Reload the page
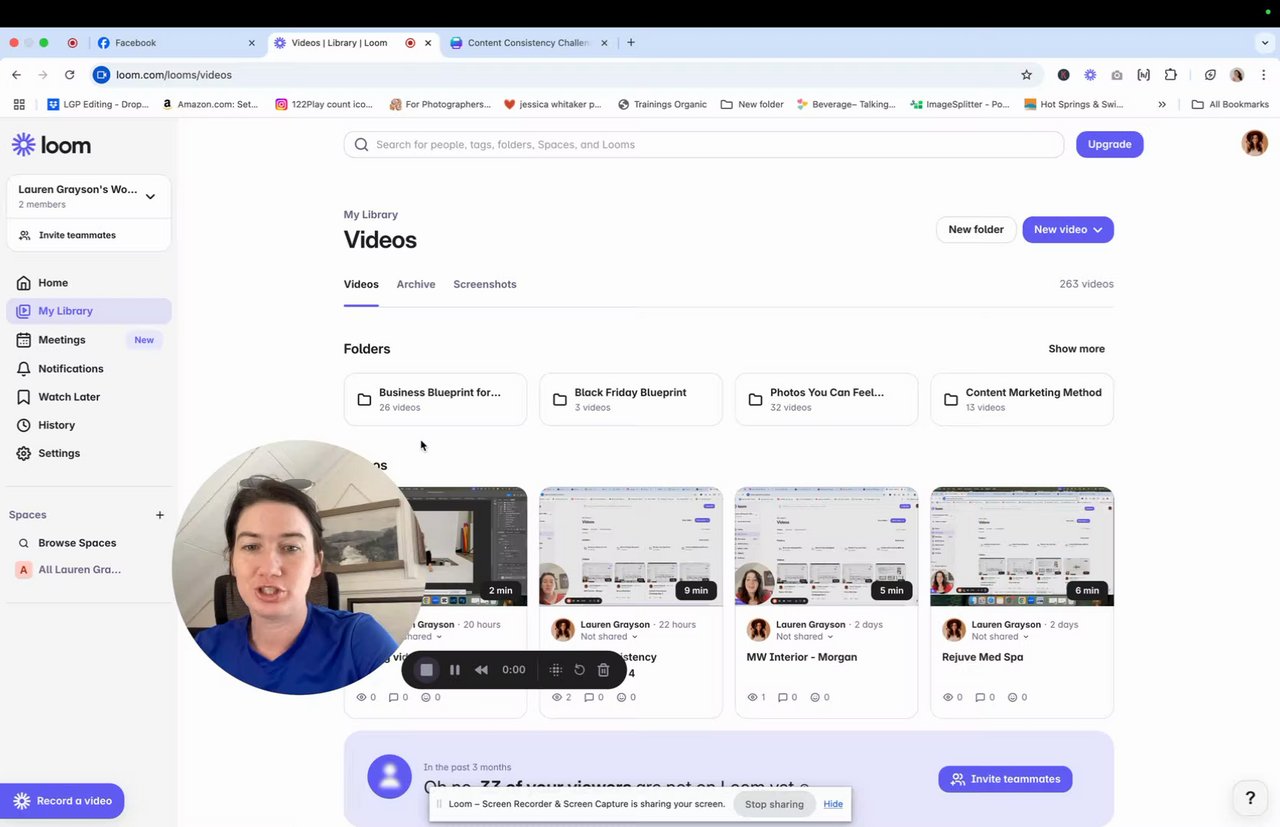 pos(69,75)
